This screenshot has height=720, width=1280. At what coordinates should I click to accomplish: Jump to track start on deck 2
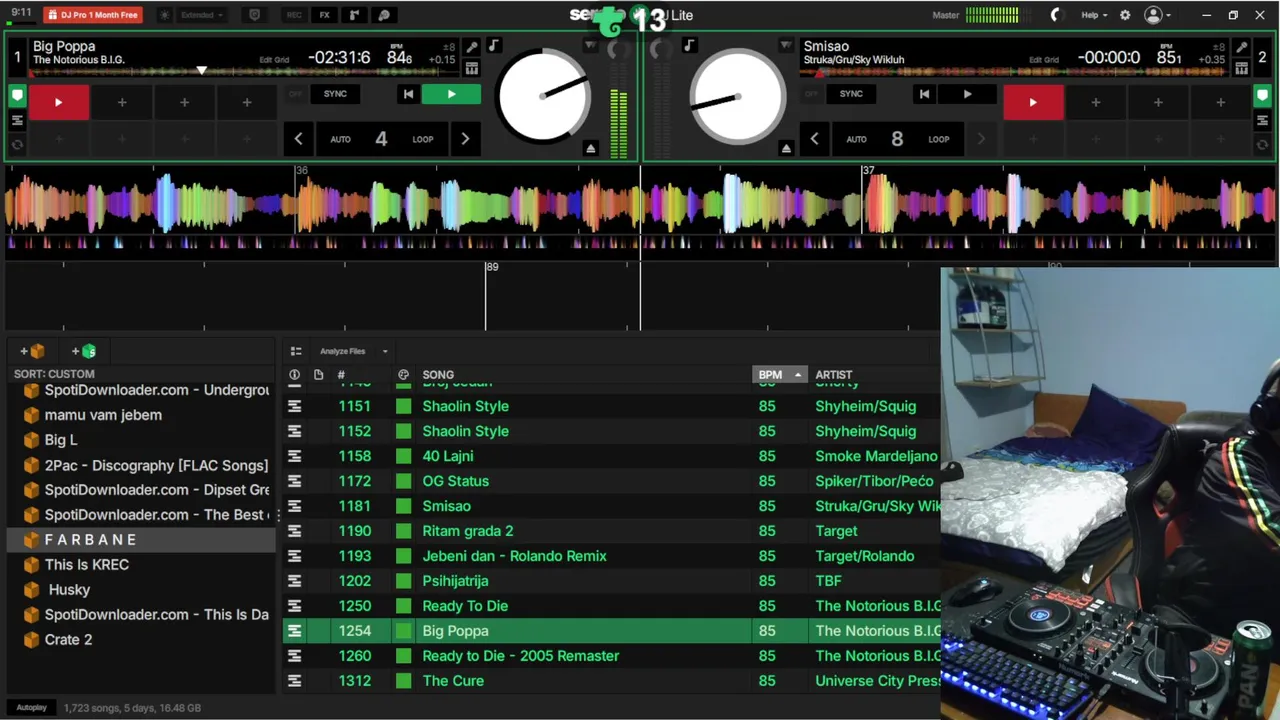pos(924,94)
